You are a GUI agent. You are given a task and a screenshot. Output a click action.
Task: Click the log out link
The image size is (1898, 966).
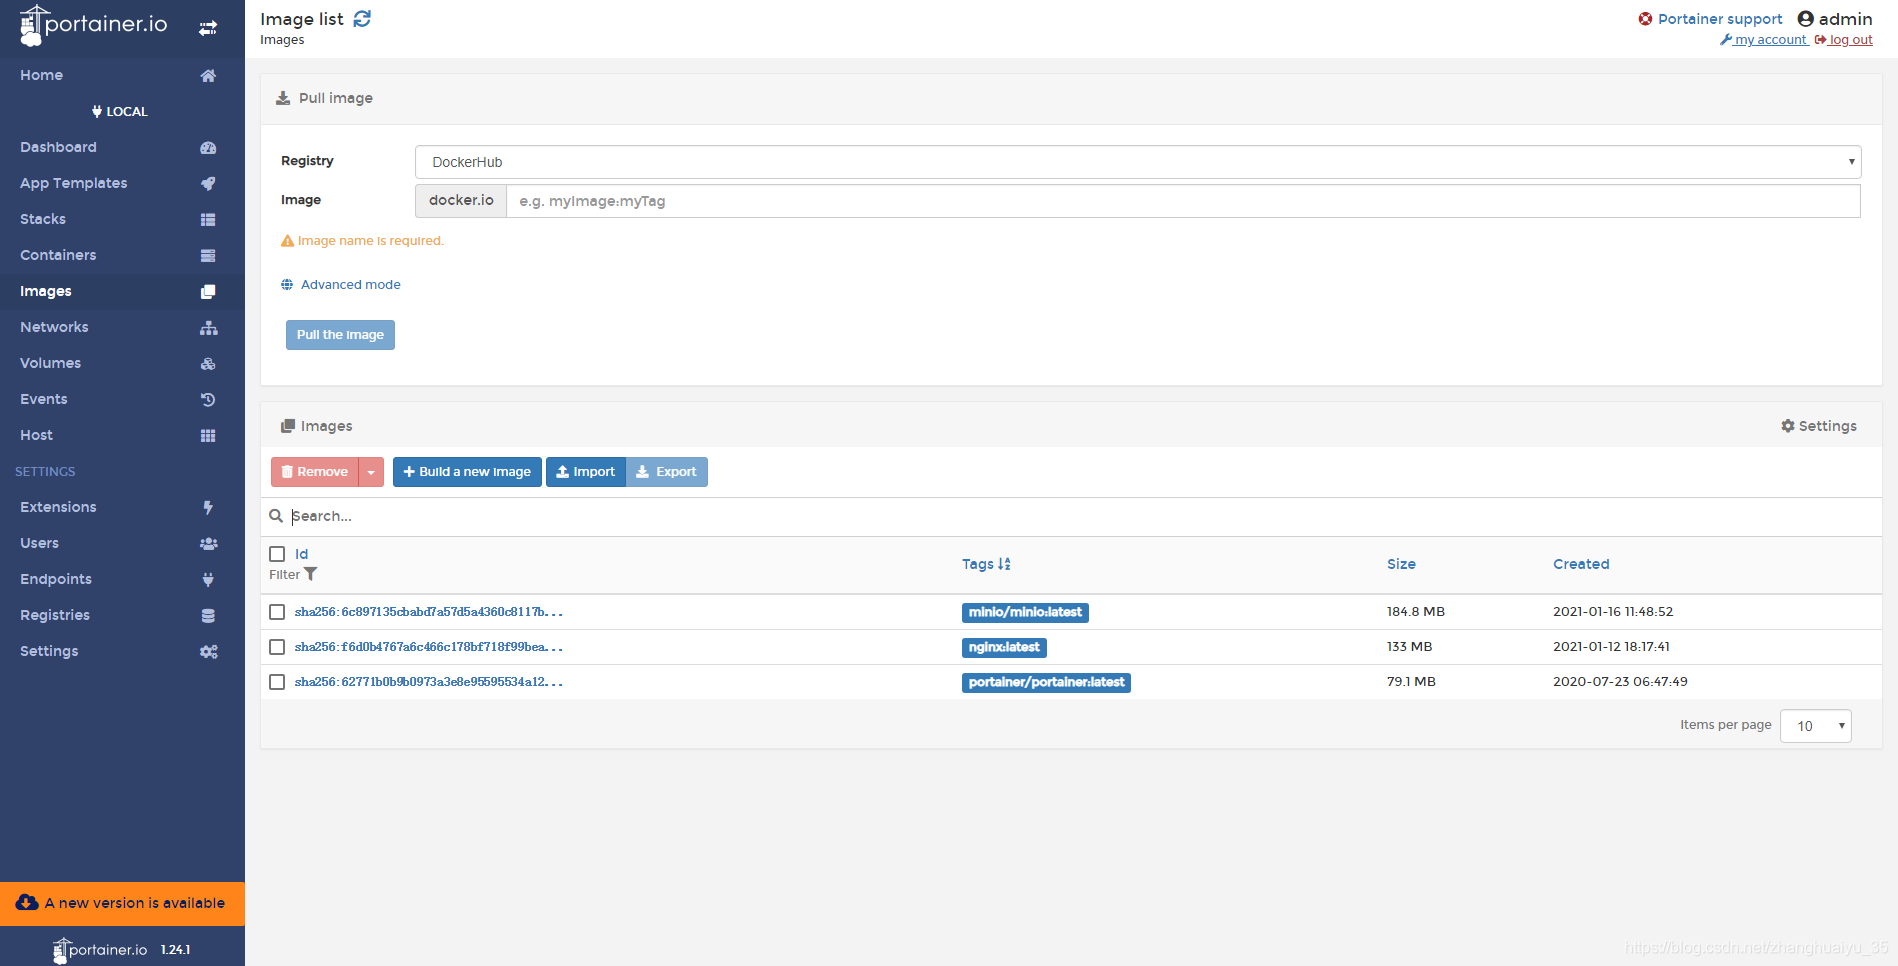1844,40
